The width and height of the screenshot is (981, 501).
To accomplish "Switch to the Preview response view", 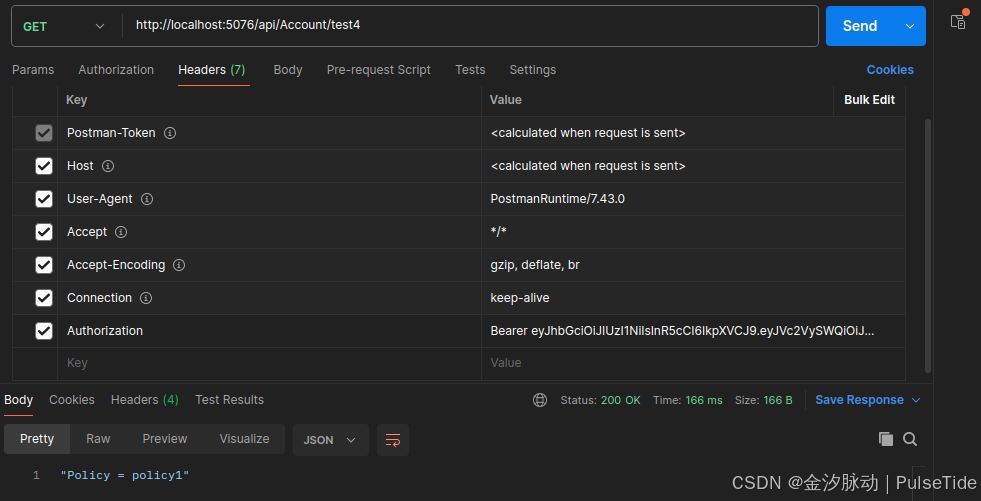I will pos(165,439).
